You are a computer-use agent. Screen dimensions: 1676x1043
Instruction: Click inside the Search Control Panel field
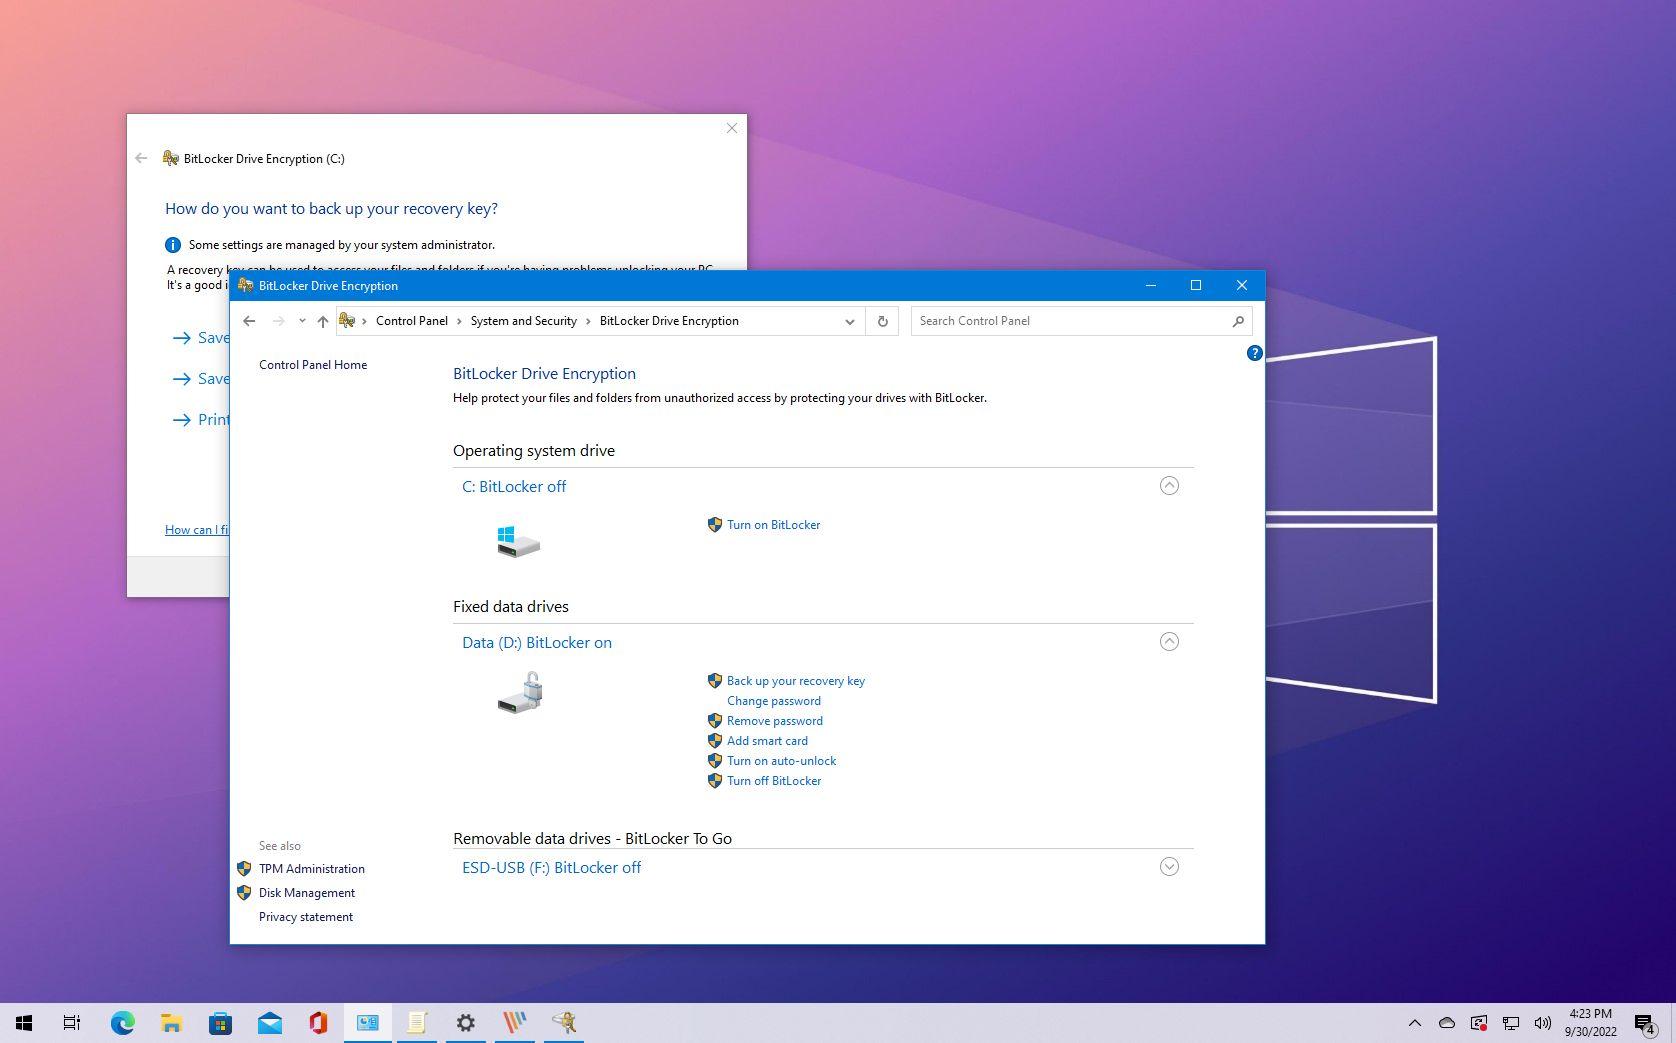[1060, 321]
